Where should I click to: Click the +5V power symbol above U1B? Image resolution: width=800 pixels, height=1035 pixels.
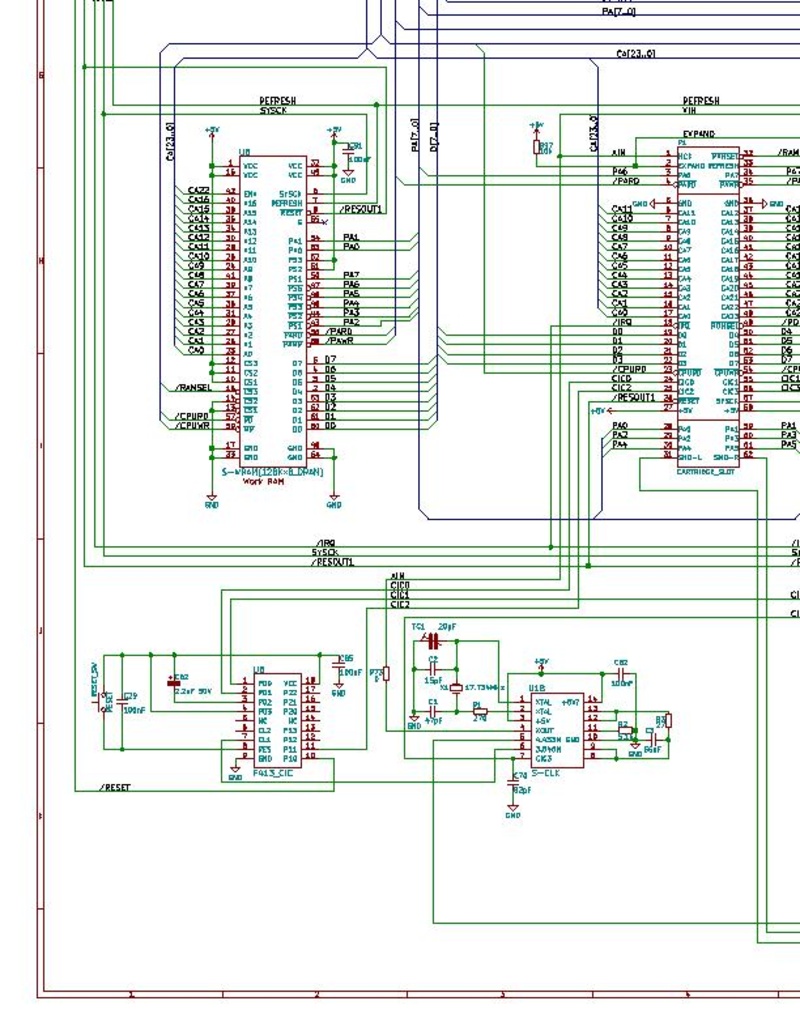[x=539, y=661]
